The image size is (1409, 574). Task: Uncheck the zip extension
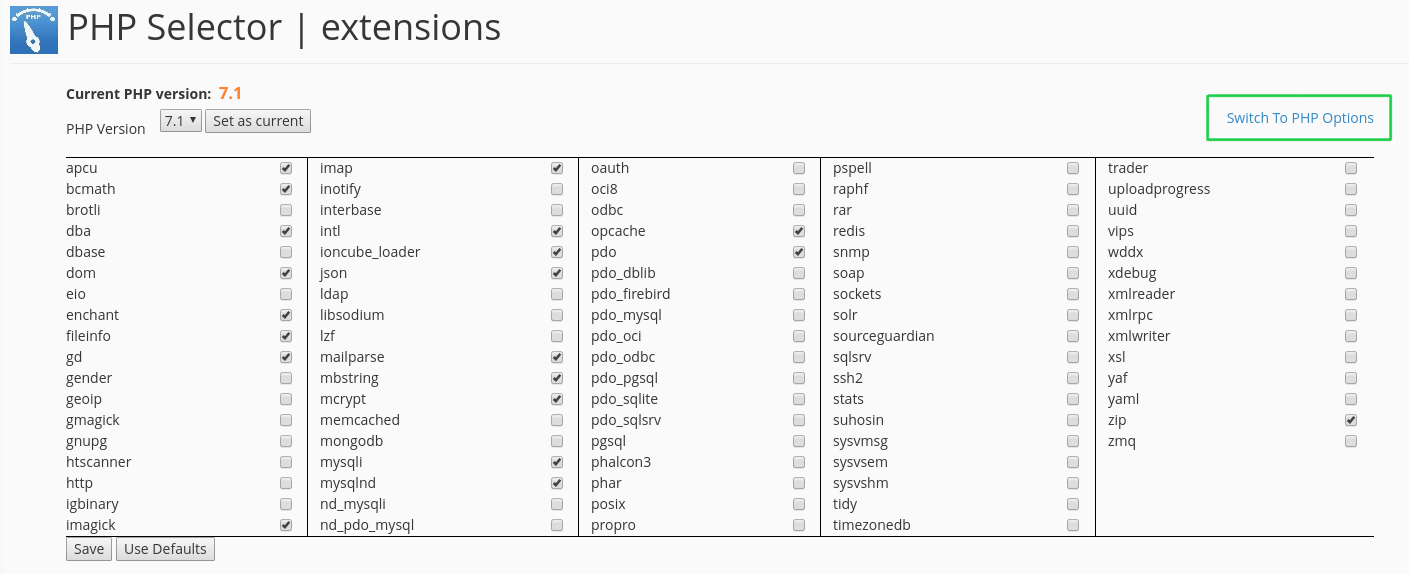[1351, 420]
